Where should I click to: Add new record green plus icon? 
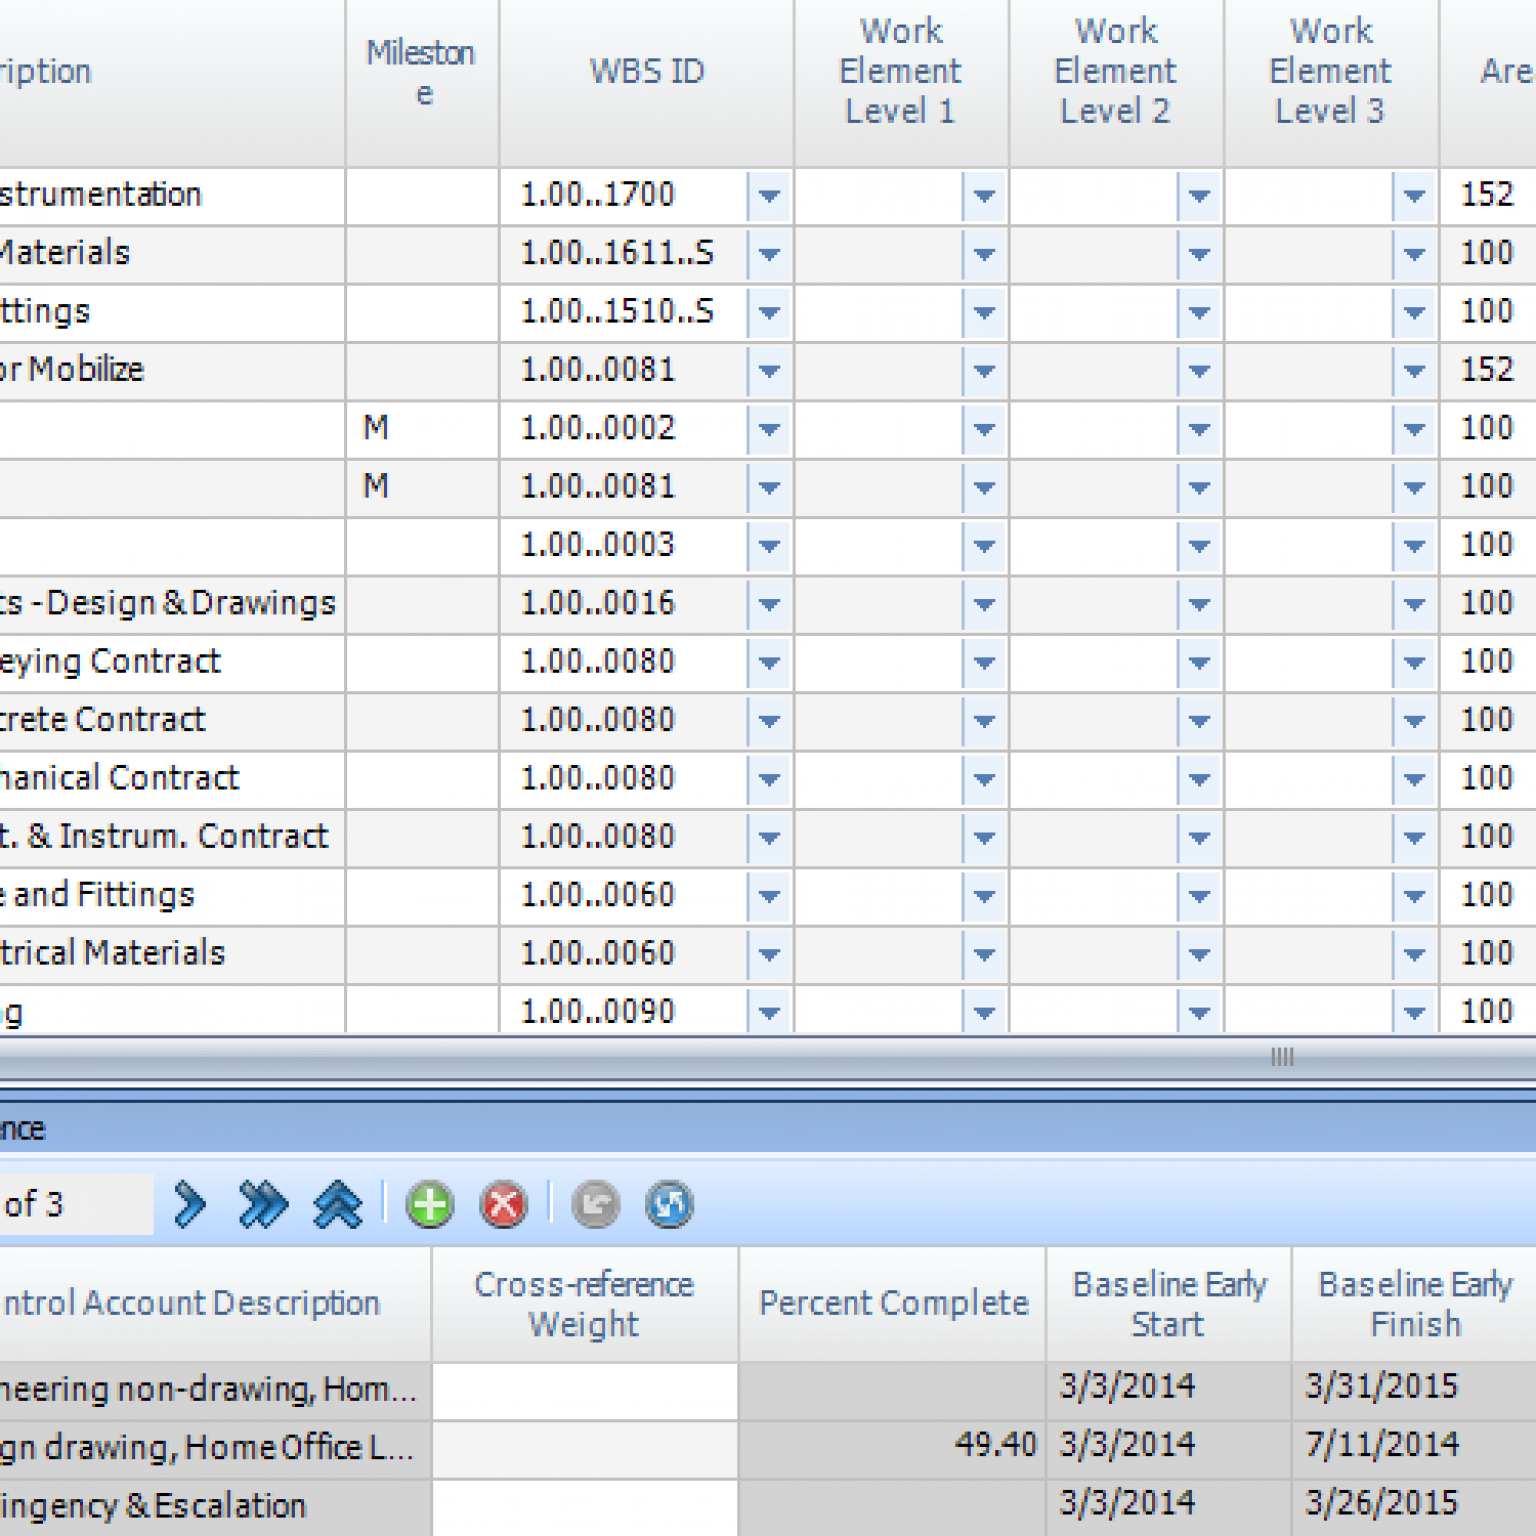coord(430,1205)
